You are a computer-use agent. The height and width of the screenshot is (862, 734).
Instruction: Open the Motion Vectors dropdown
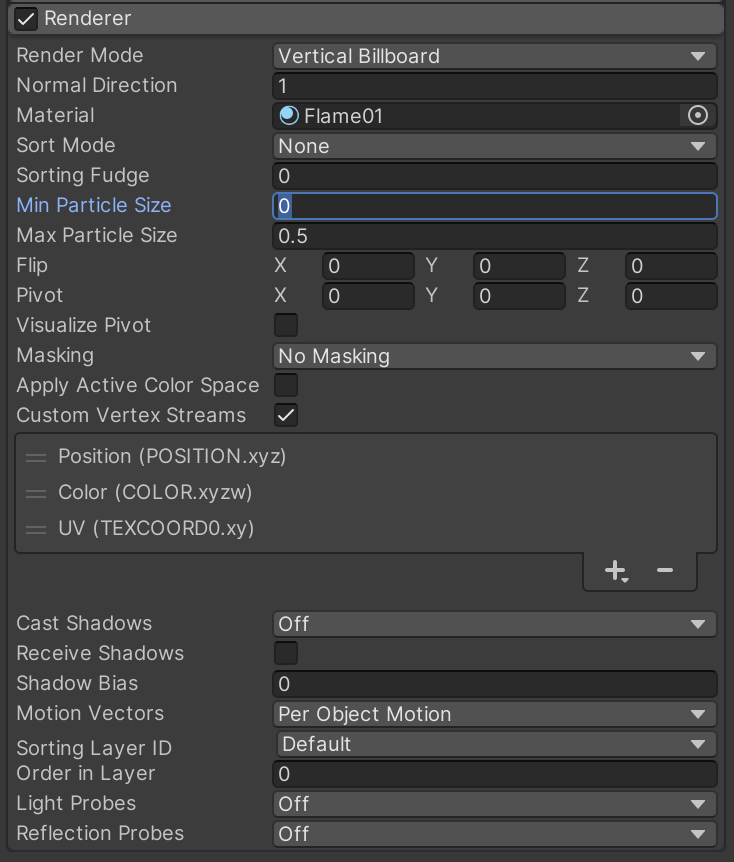point(494,714)
